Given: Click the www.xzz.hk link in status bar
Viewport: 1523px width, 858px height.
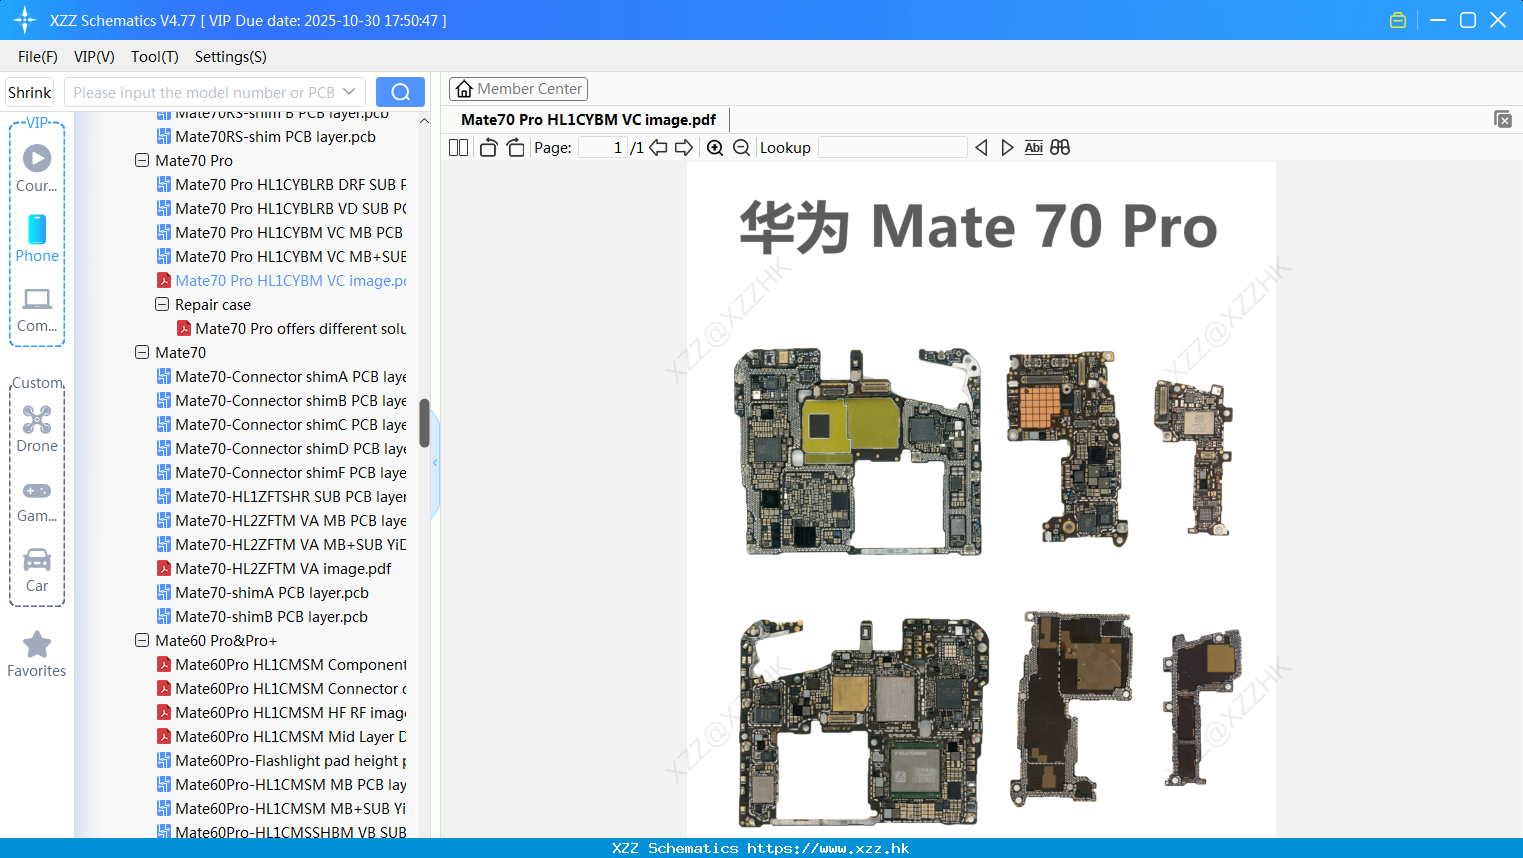Looking at the screenshot, I should click(828, 848).
